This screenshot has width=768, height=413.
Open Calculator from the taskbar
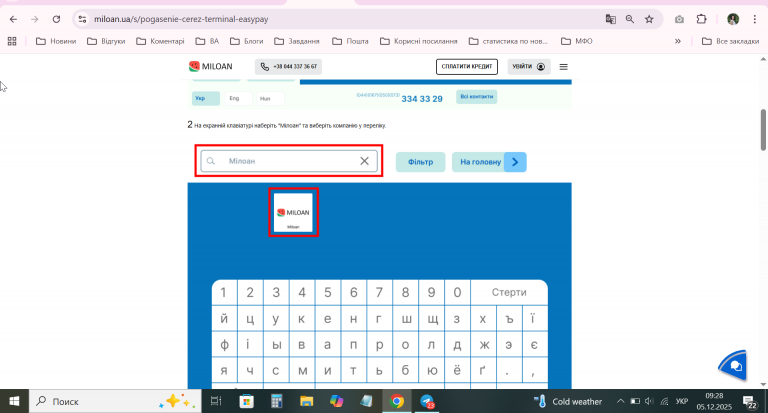click(x=277, y=401)
